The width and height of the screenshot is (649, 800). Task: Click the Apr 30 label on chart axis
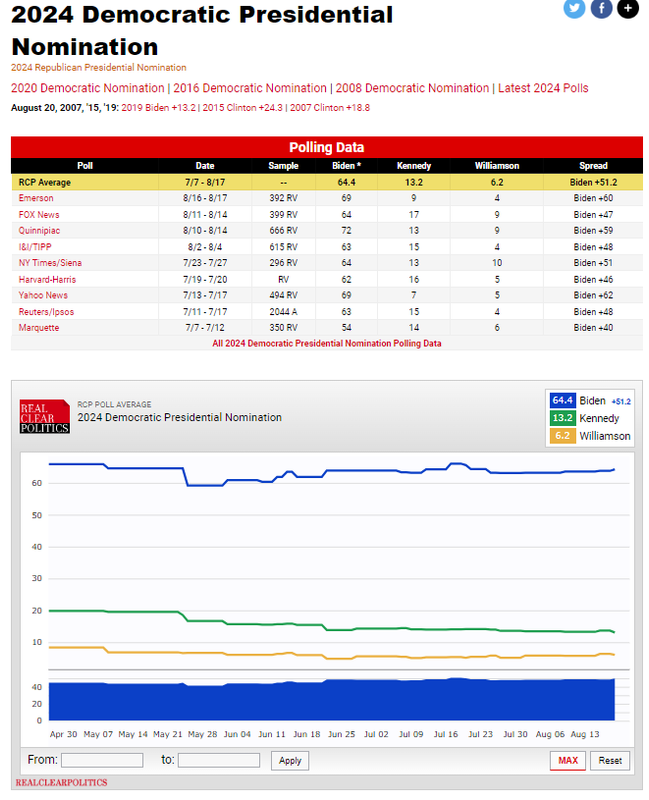(63, 734)
